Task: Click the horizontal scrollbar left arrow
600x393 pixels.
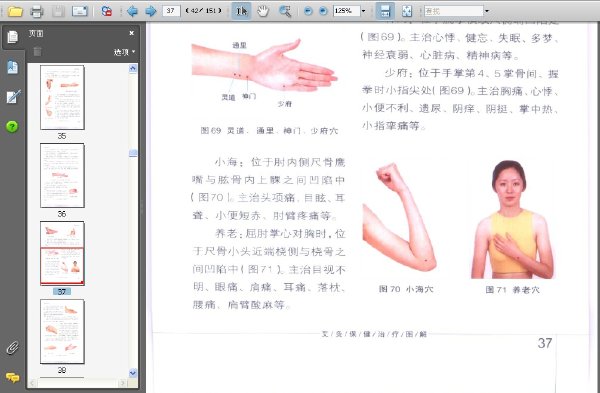Action: pyautogui.click(x=33, y=383)
